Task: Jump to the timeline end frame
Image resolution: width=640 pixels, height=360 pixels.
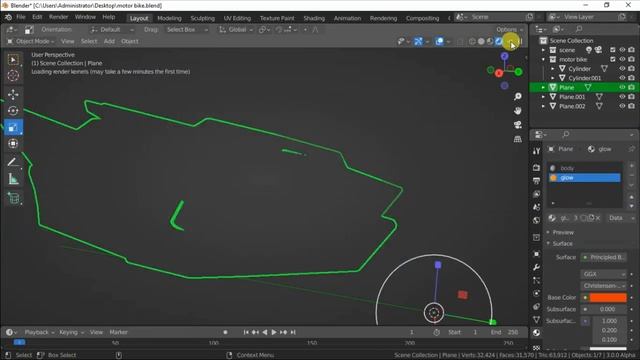Action: (x=293, y=332)
